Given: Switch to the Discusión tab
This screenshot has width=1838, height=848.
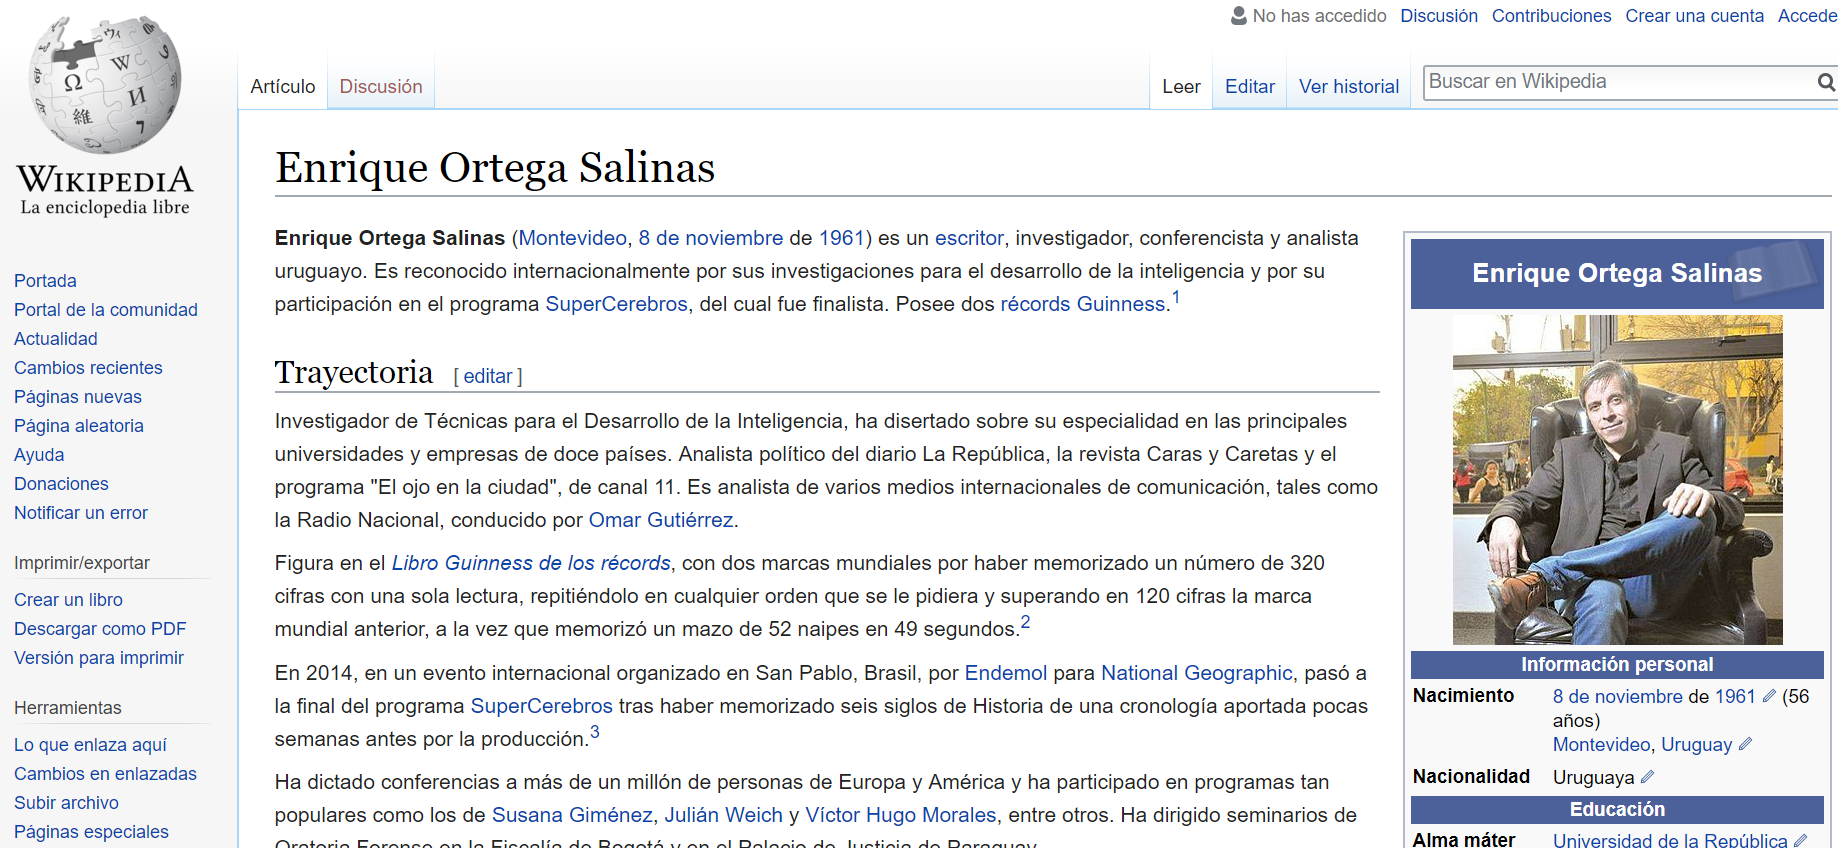Looking at the screenshot, I should coord(381,87).
